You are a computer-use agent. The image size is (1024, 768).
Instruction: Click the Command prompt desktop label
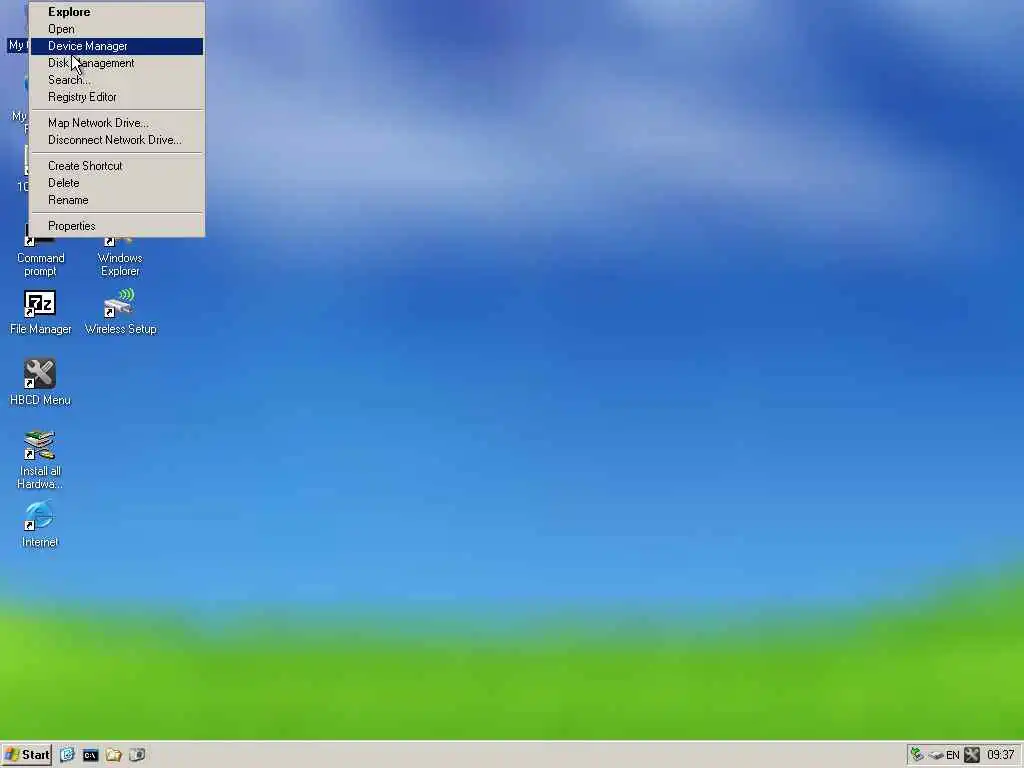point(40,264)
